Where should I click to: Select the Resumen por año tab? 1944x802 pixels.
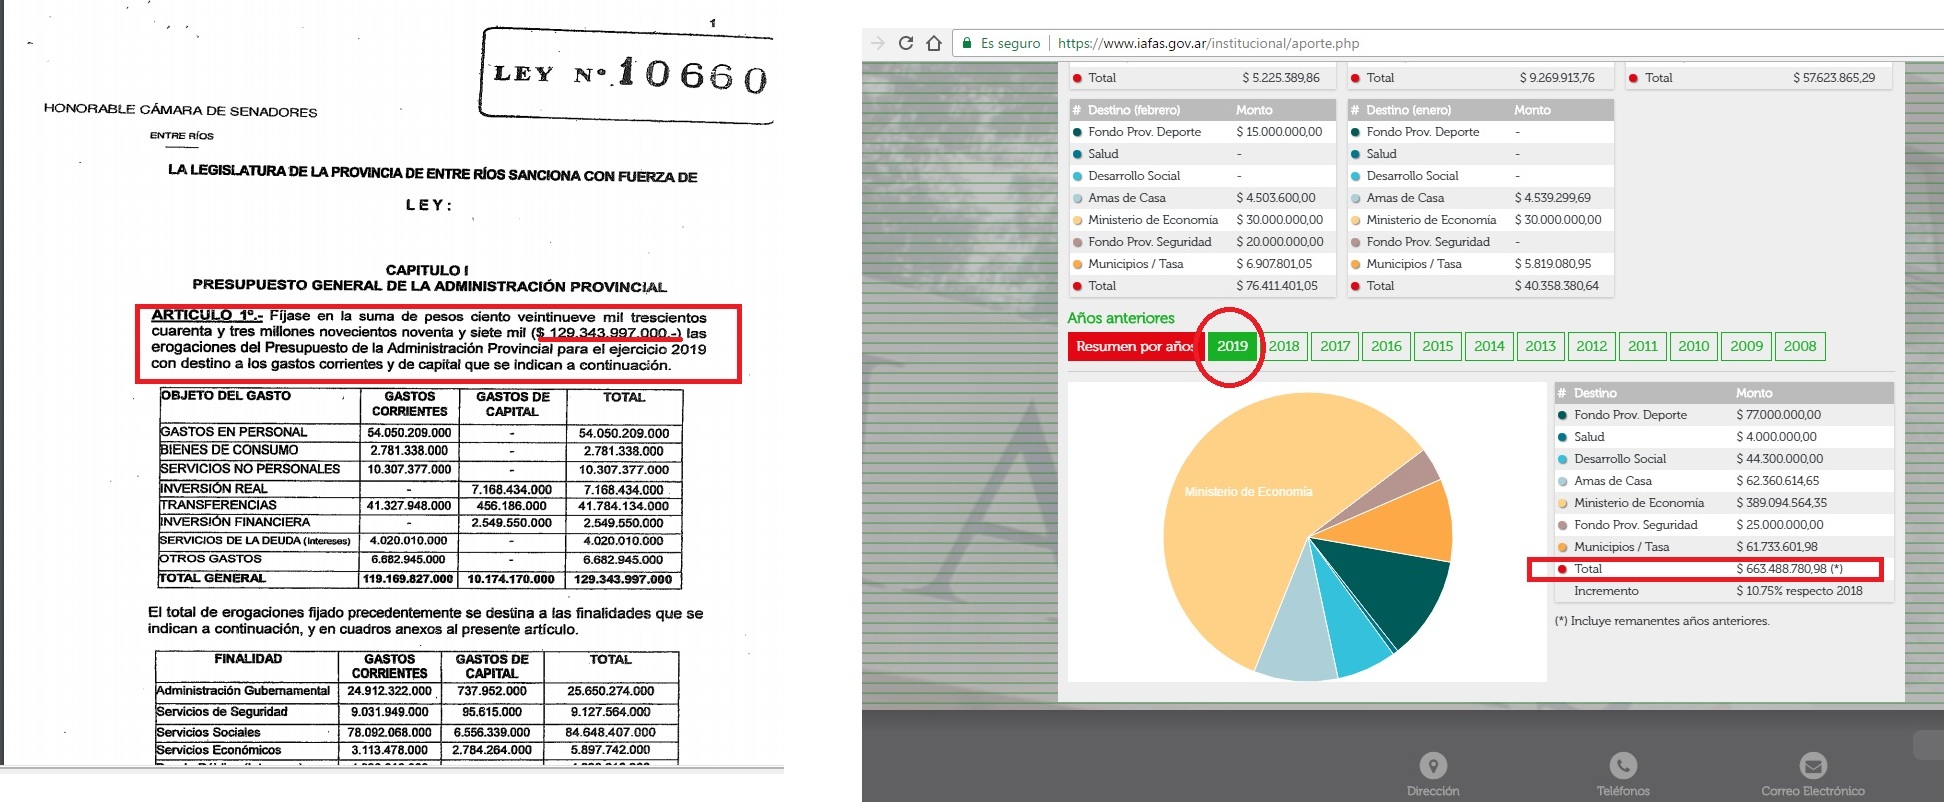coord(1134,346)
